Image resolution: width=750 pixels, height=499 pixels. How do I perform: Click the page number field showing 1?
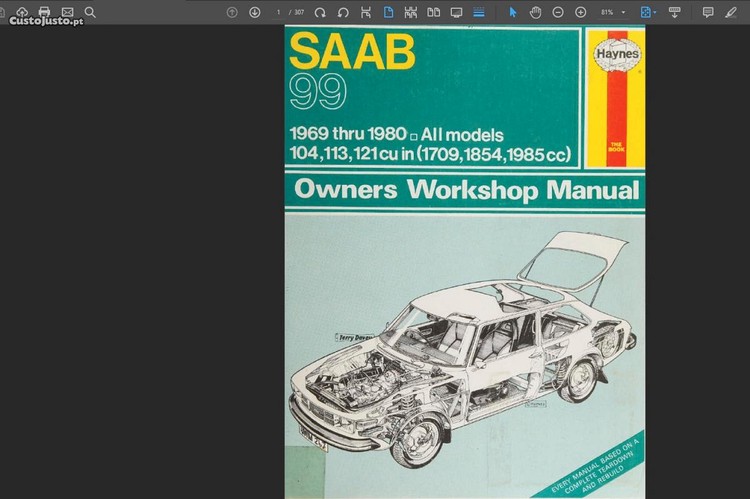pos(279,12)
